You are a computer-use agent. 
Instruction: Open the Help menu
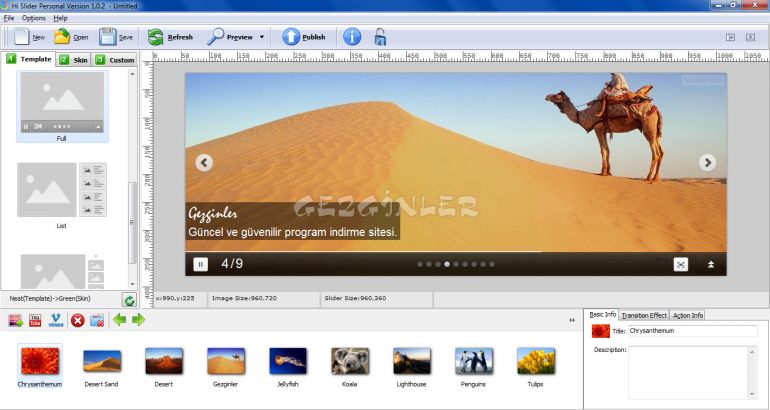60,18
